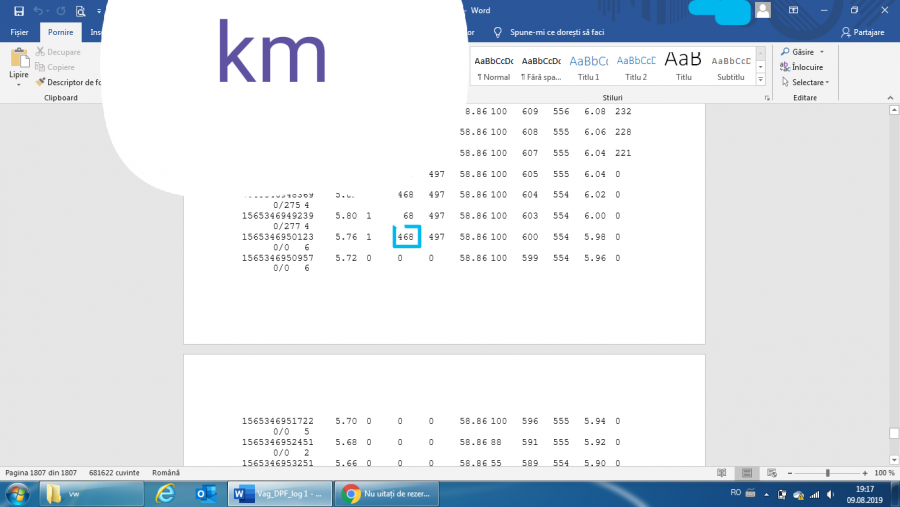Open Outlook from the taskbar
This screenshot has height=507, width=900.
tap(207, 493)
